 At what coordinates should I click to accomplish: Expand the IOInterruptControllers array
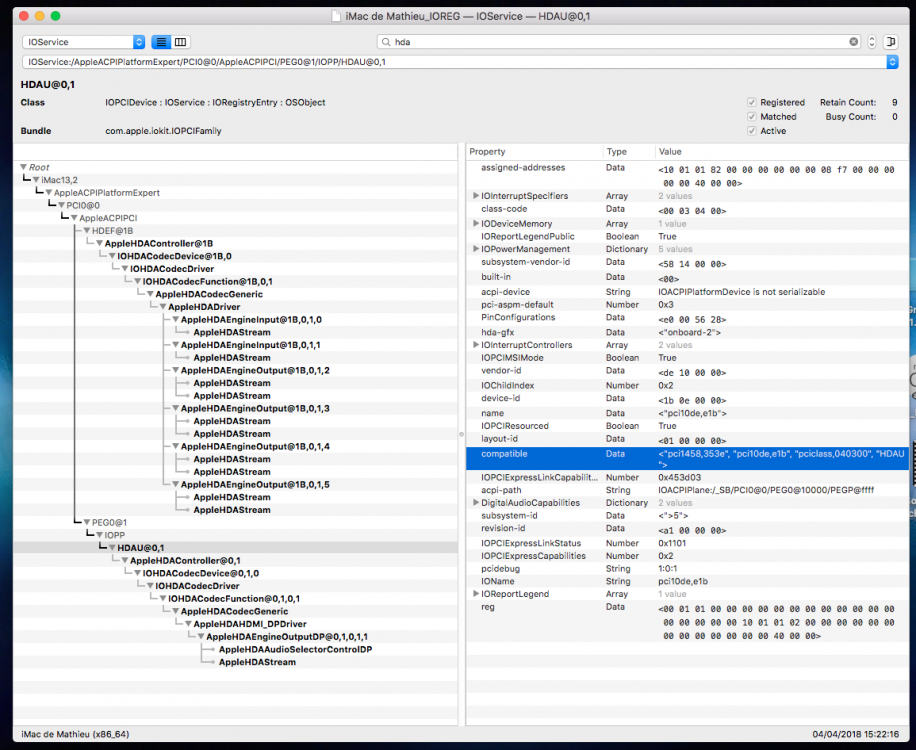[476, 345]
